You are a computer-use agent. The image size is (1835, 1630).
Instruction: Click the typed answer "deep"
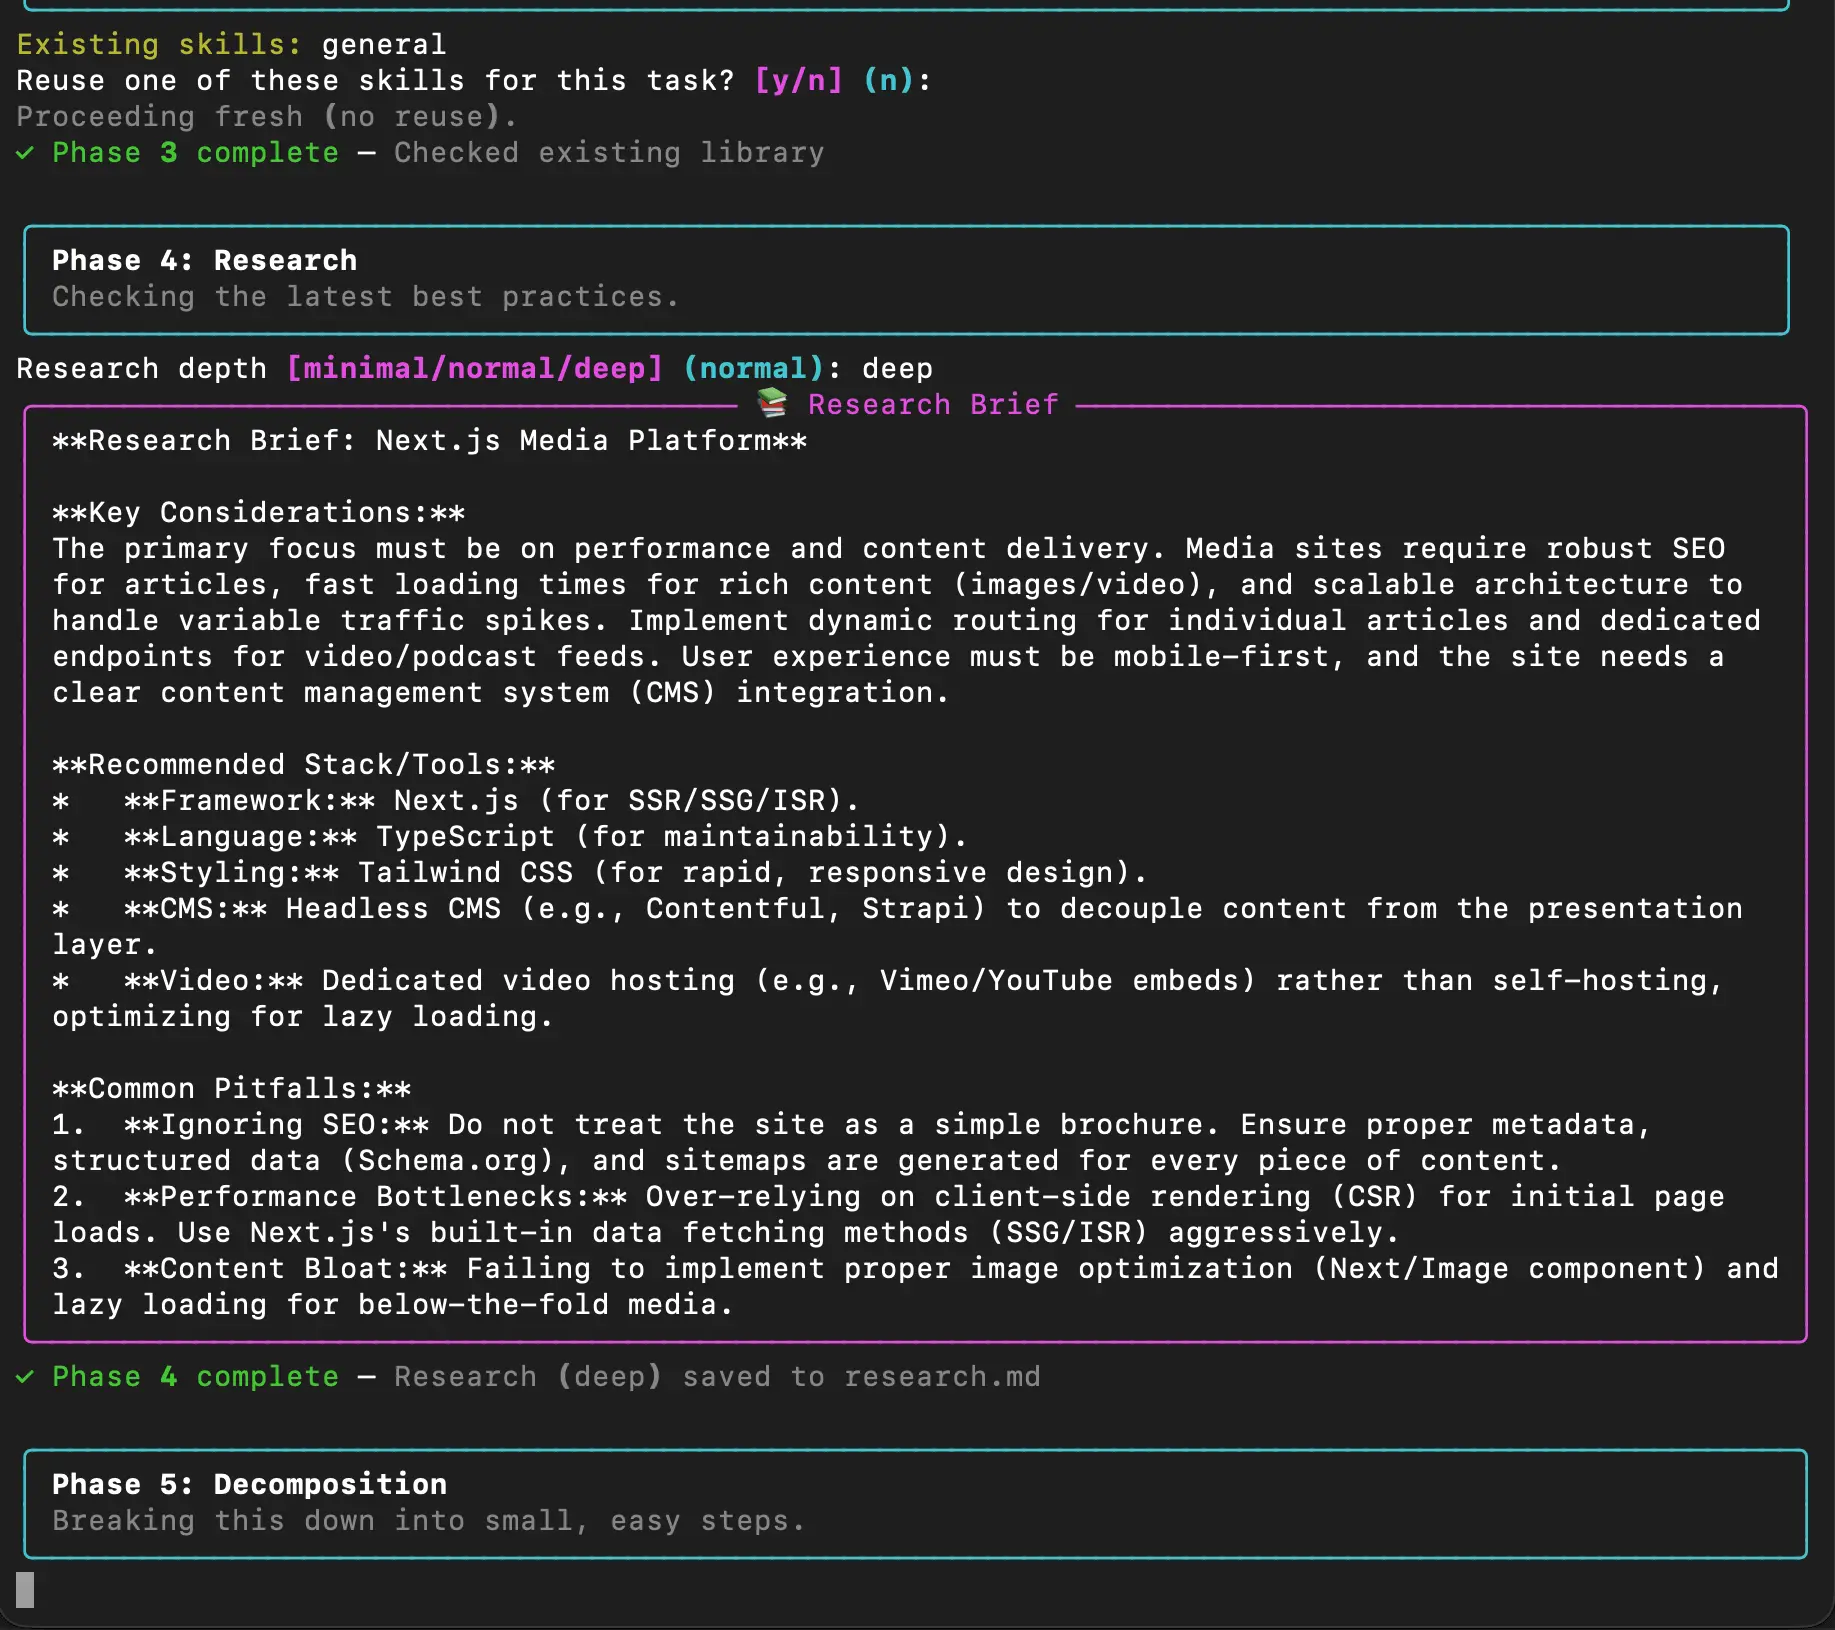(x=897, y=369)
